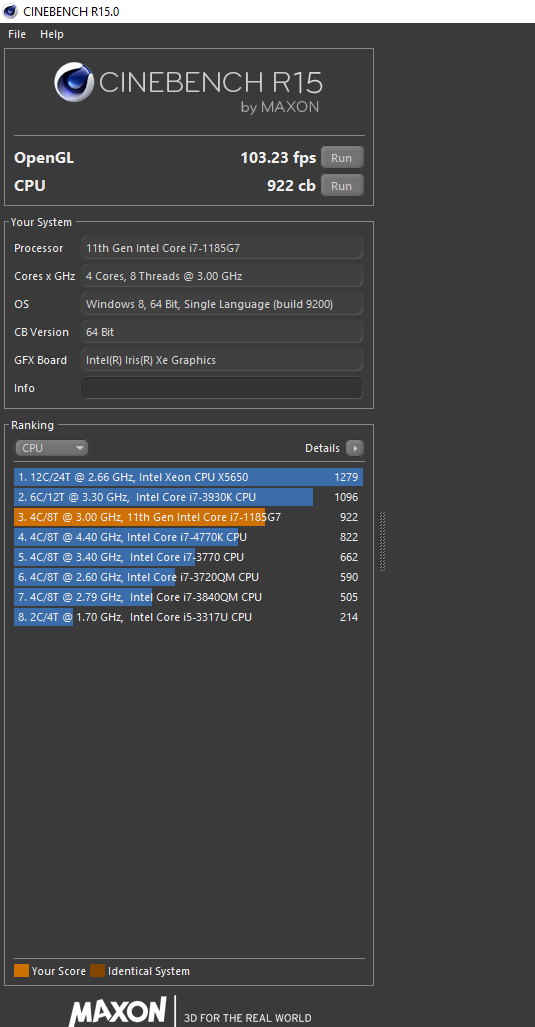Open the Help menu

tap(52, 34)
